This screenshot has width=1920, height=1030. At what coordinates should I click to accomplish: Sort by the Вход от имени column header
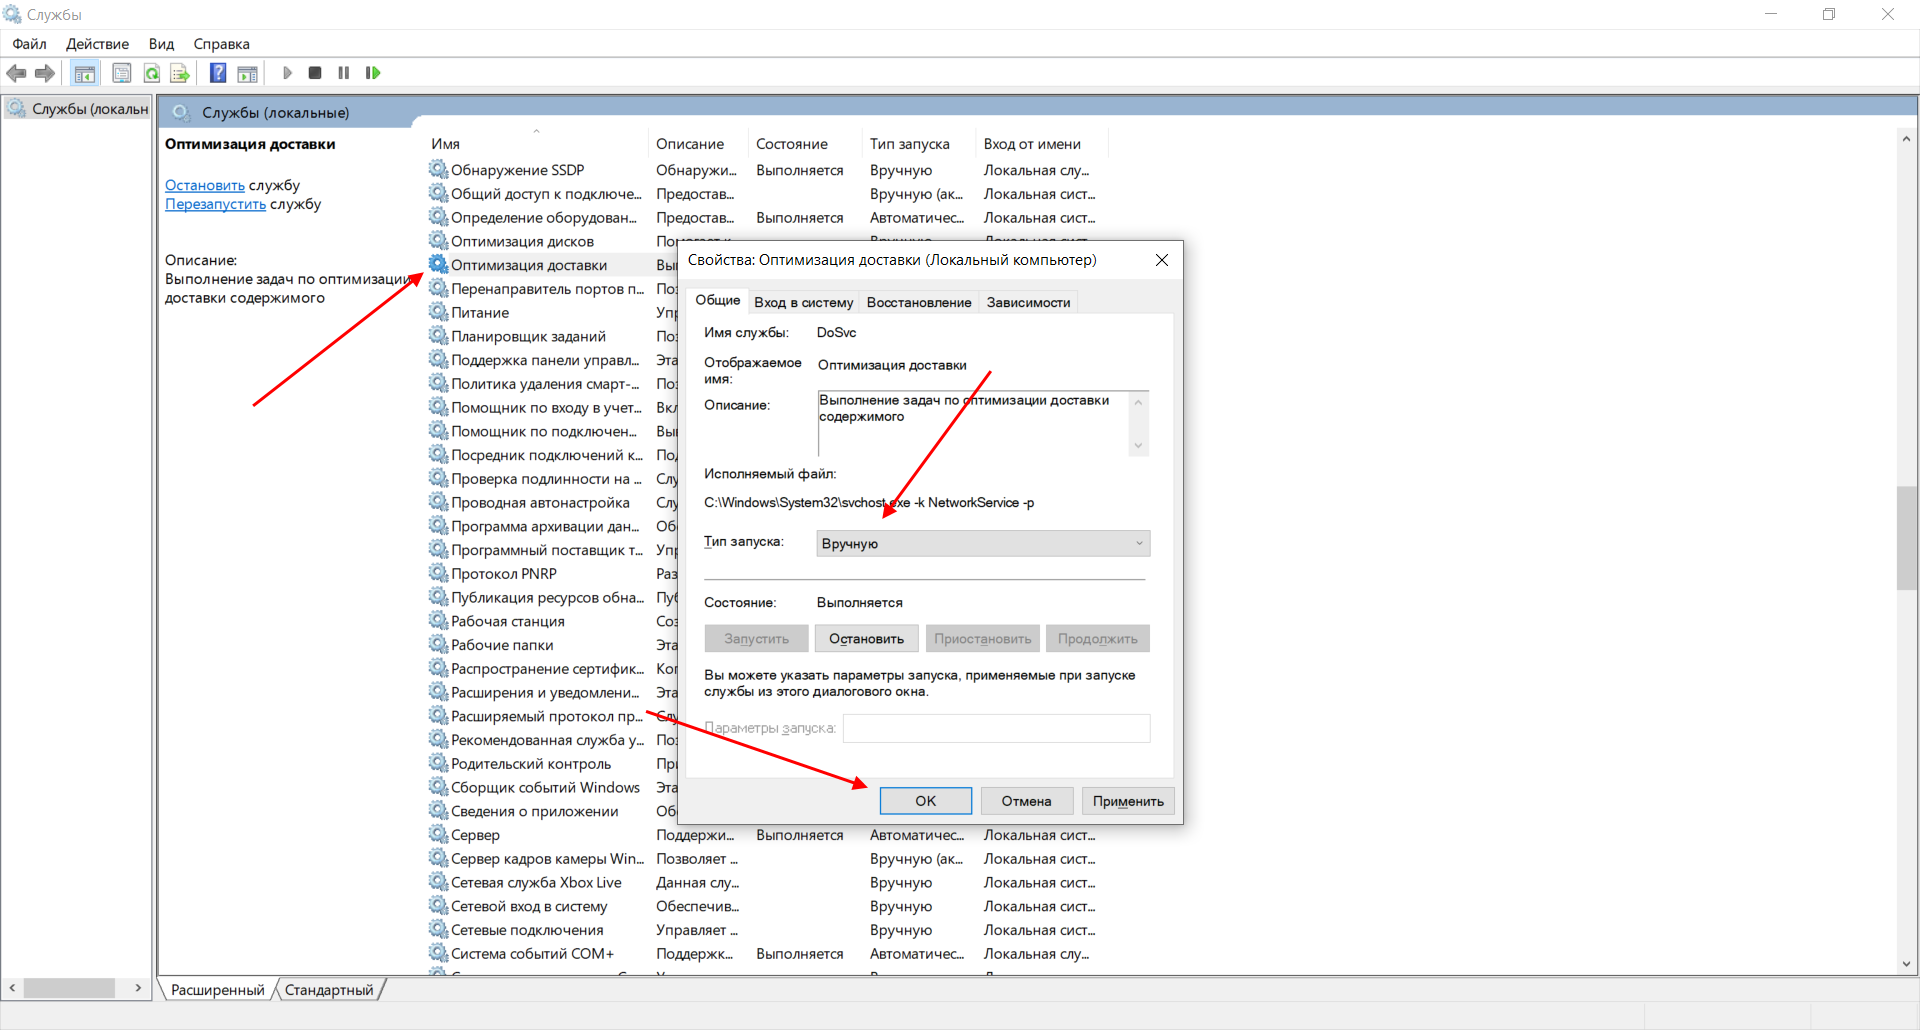click(x=1041, y=144)
